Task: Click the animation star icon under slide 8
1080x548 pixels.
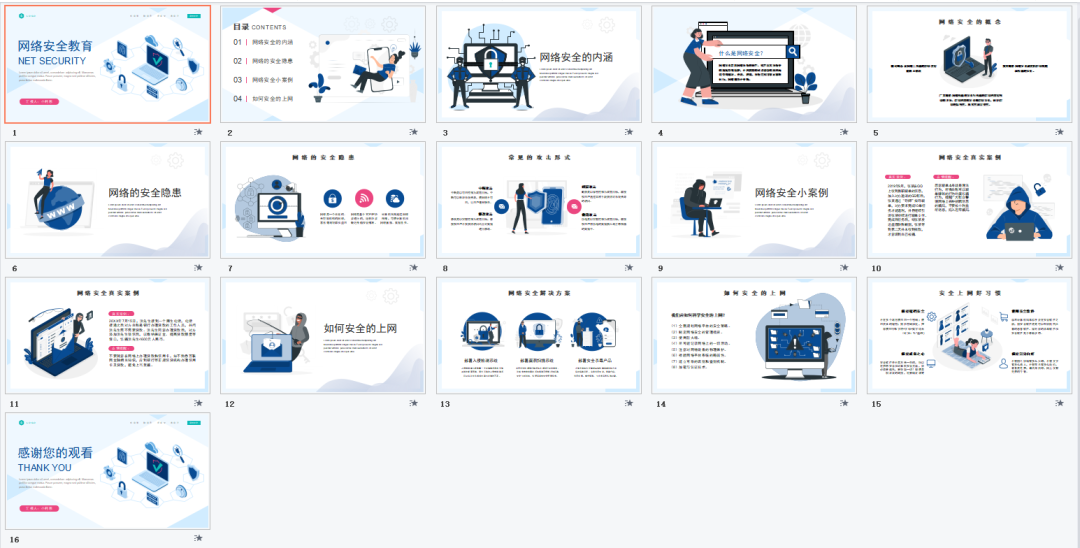Action: [x=630, y=268]
